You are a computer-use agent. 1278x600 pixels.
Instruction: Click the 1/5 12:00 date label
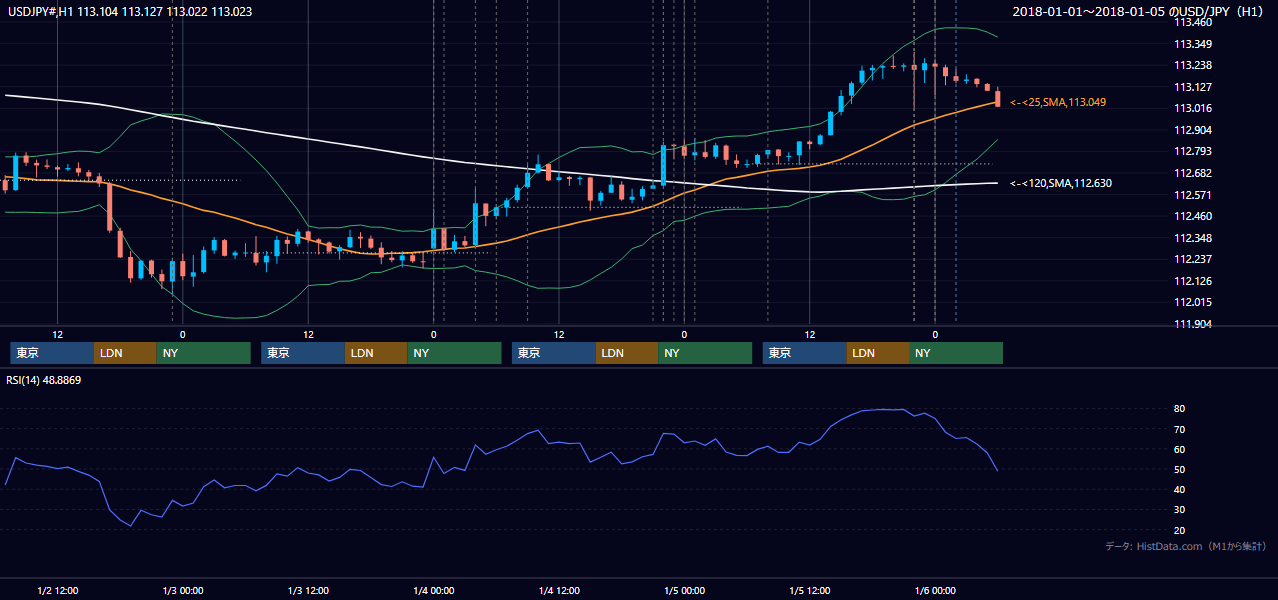click(x=810, y=591)
